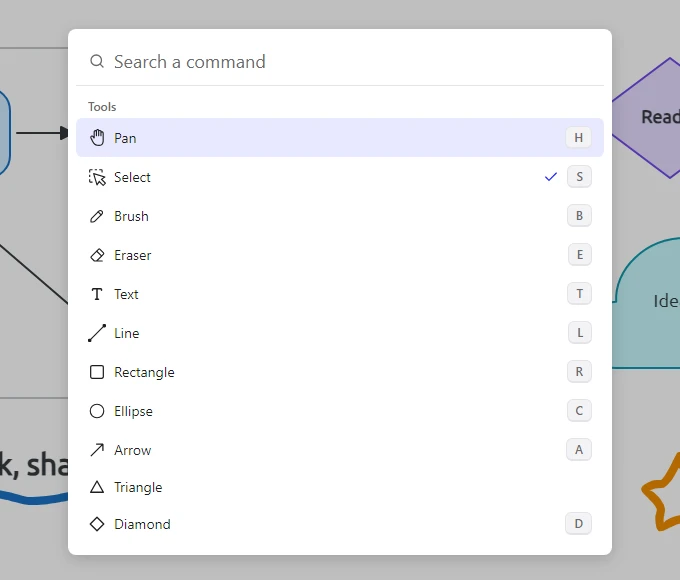Image resolution: width=680 pixels, height=580 pixels.
Task: Click the B shortcut badge
Action: [x=579, y=216]
